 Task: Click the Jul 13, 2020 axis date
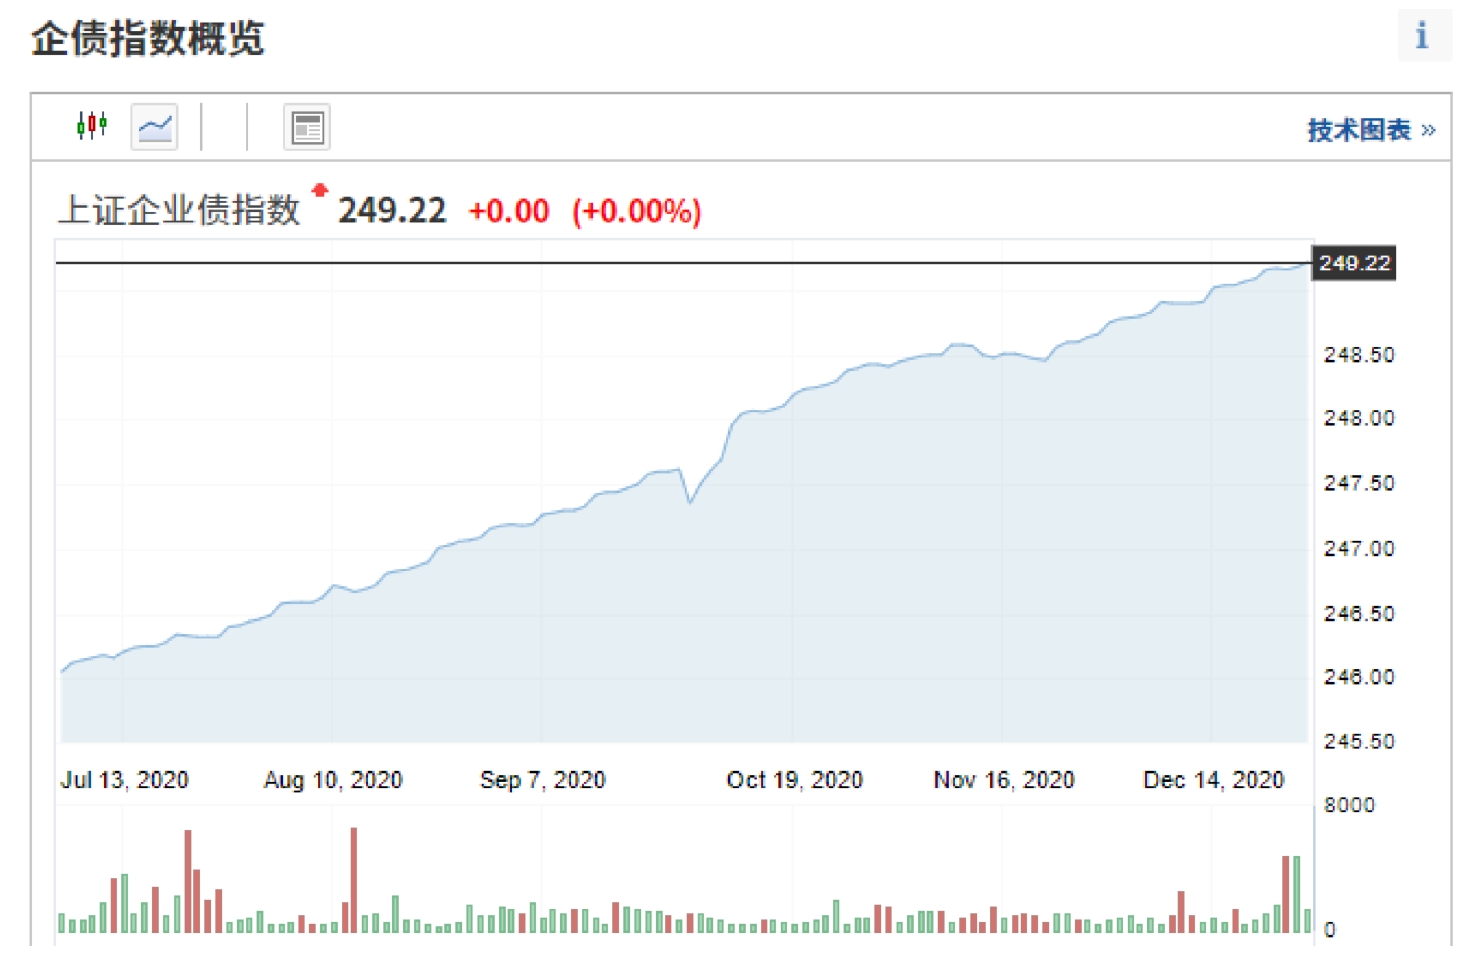tap(125, 780)
